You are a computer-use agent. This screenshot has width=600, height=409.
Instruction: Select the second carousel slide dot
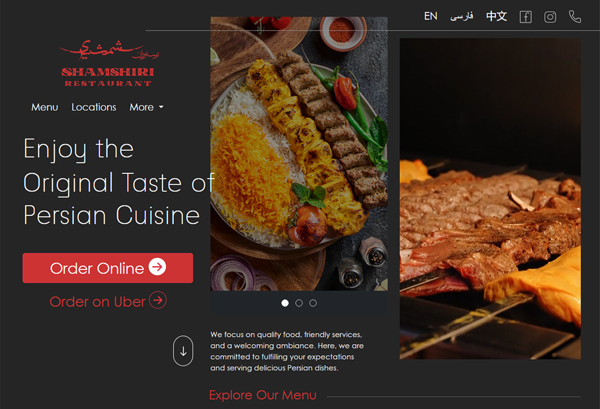[299, 303]
